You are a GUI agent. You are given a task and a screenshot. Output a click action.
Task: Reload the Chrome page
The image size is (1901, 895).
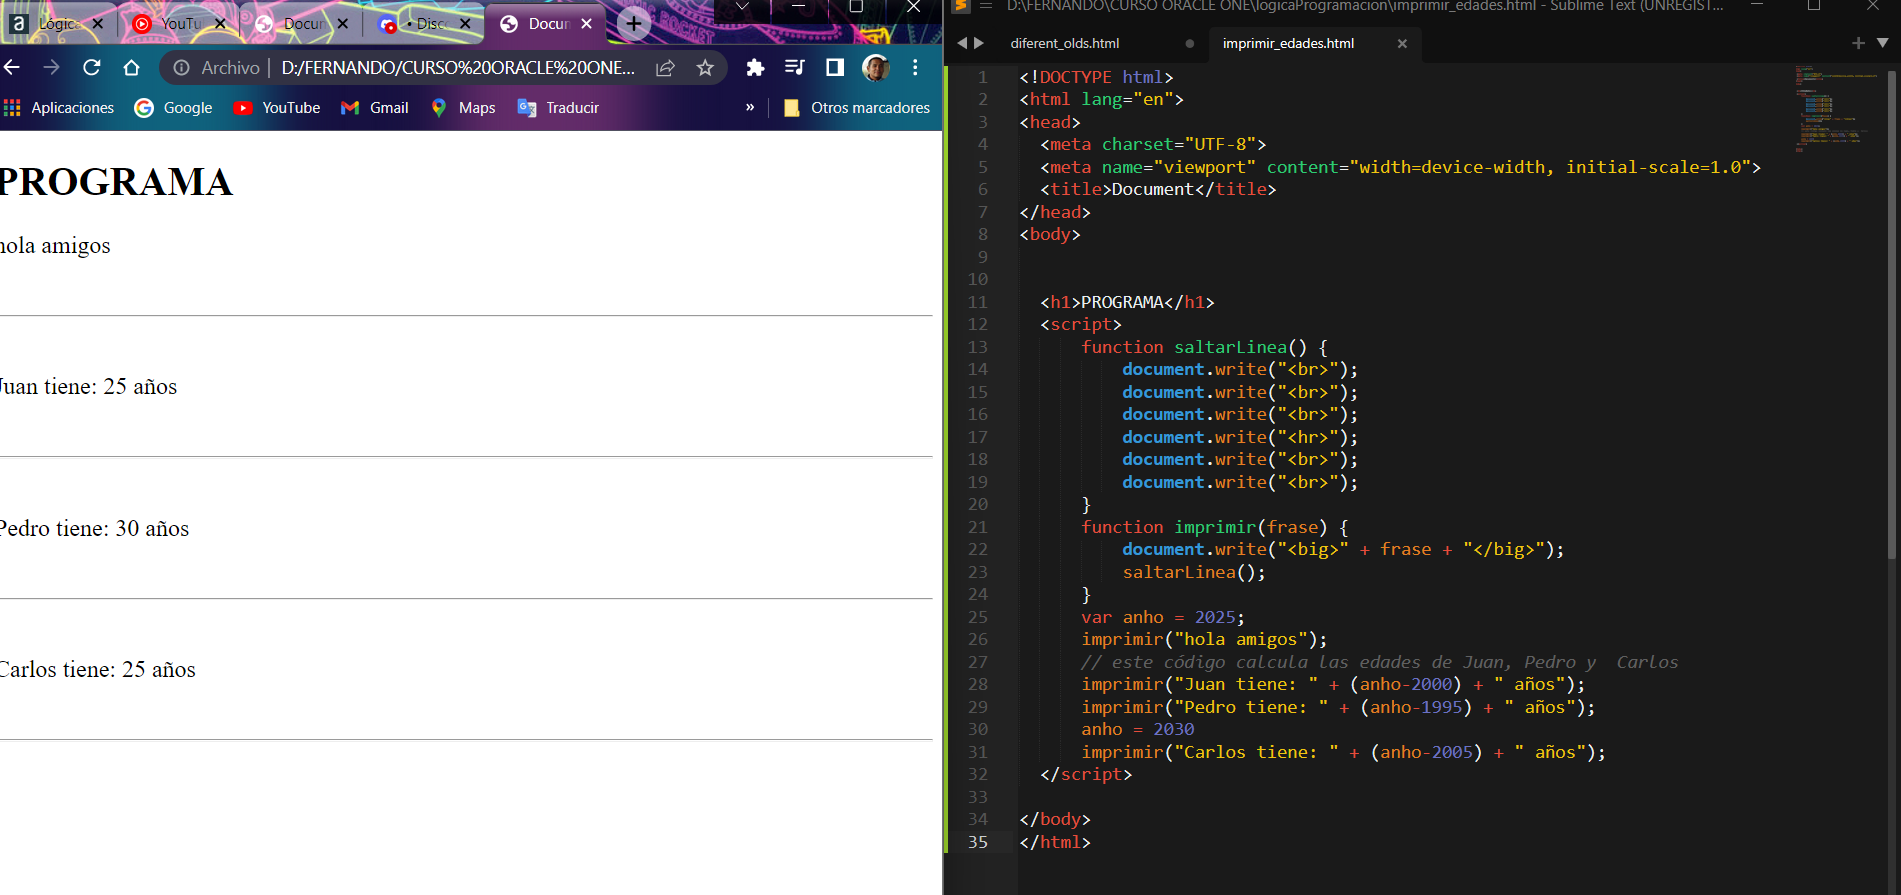[x=92, y=67]
